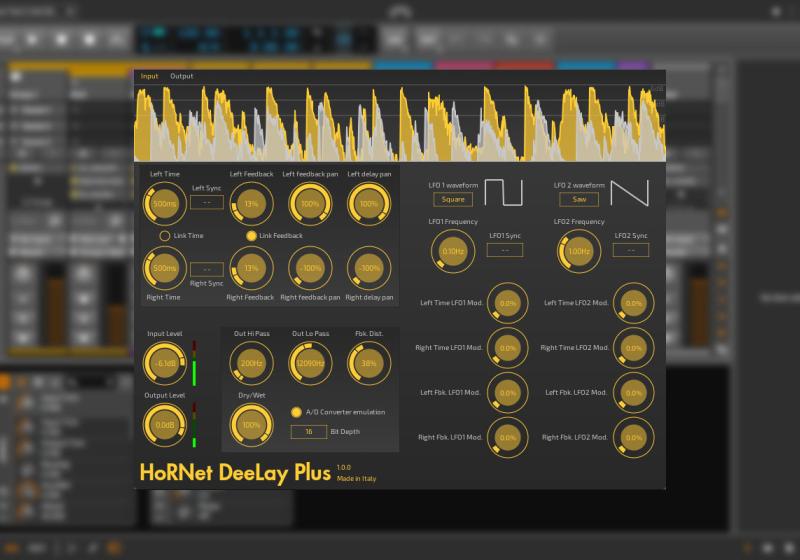Click the Out Lo Pass knob
800x560 pixels.
(x=310, y=364)
